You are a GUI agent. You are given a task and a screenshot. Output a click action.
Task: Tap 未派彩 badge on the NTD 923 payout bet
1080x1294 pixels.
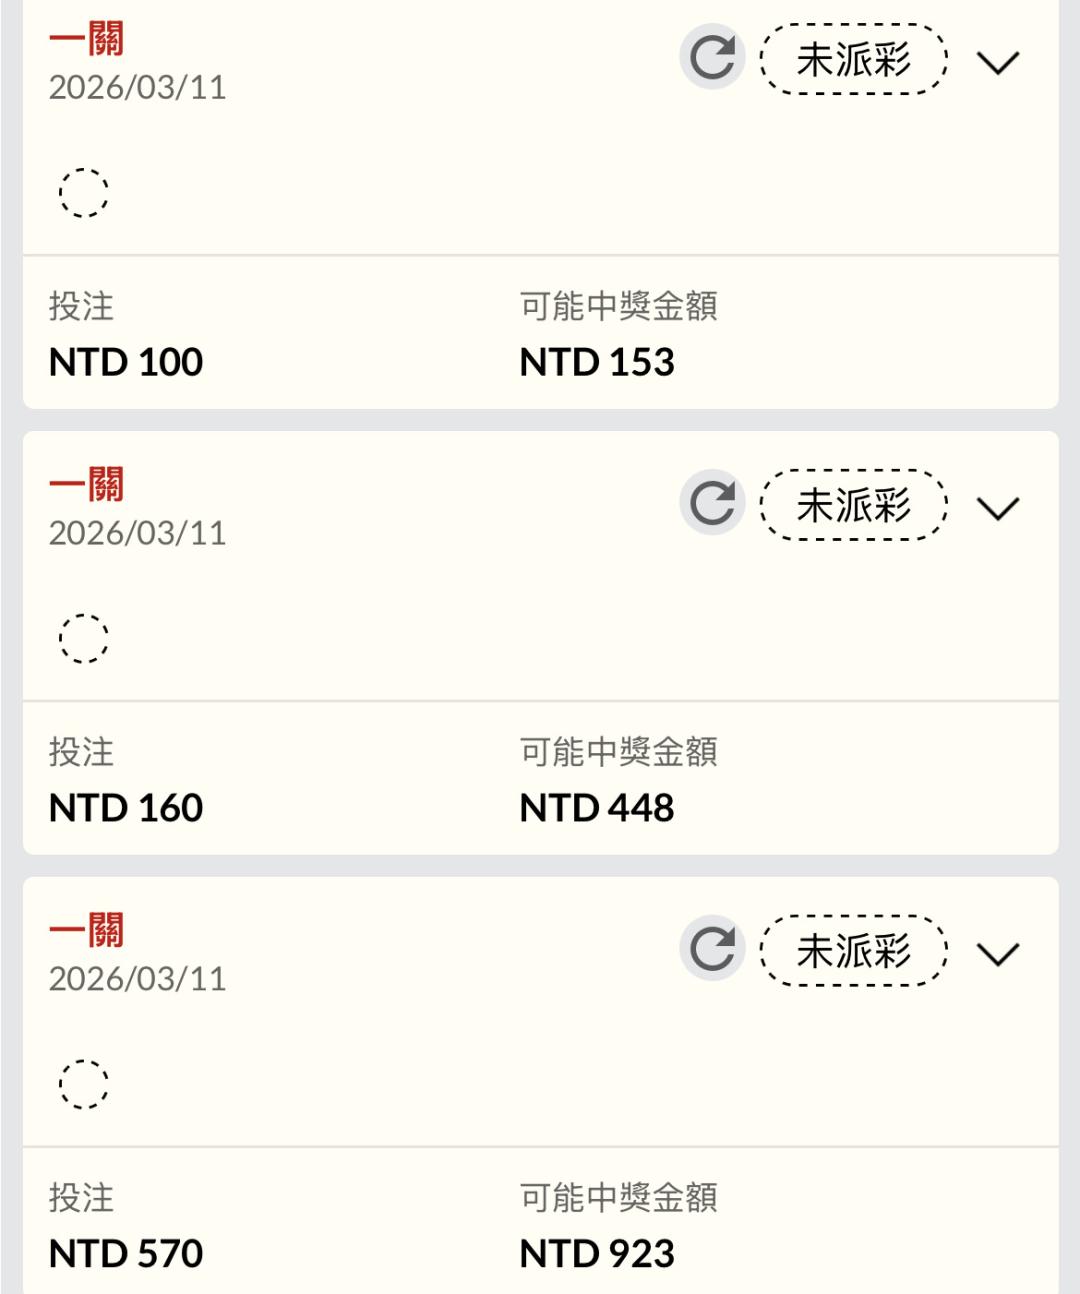[x=853, y=951]
